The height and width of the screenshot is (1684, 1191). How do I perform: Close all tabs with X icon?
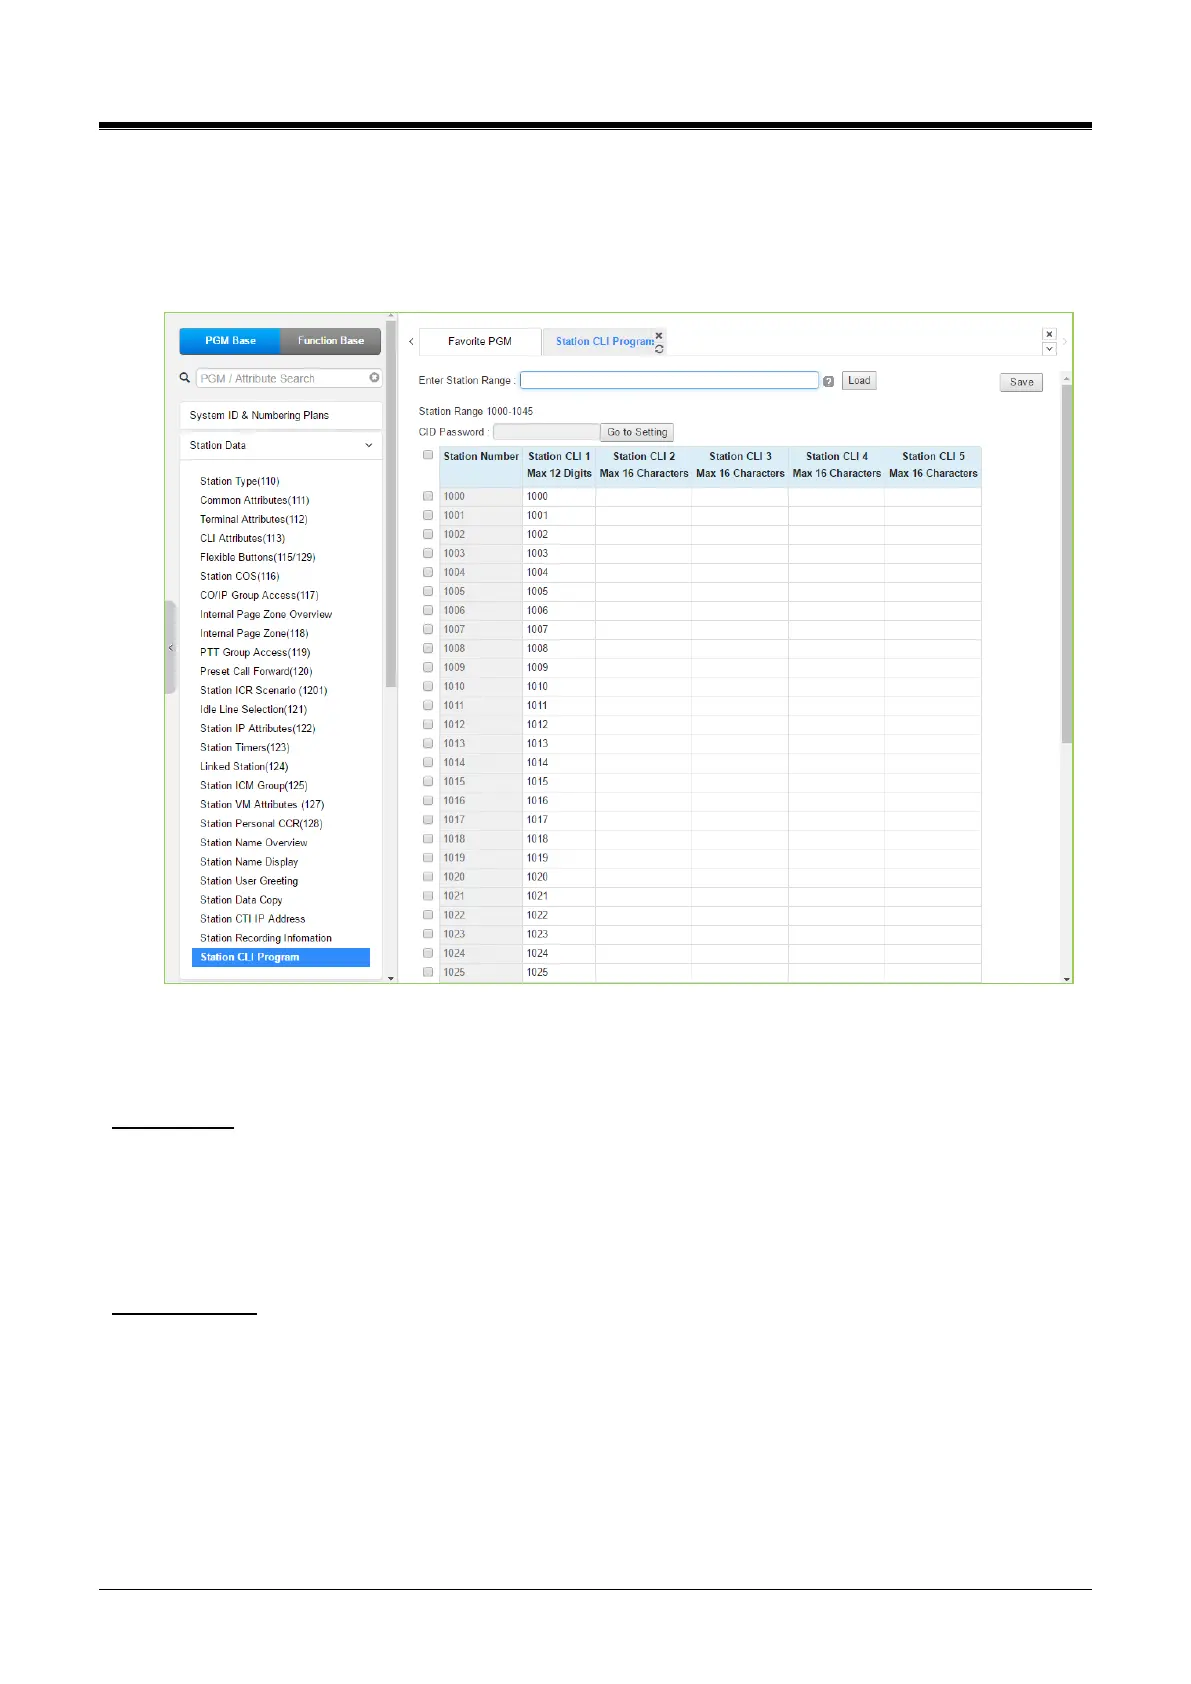[x=1049, y=334]
